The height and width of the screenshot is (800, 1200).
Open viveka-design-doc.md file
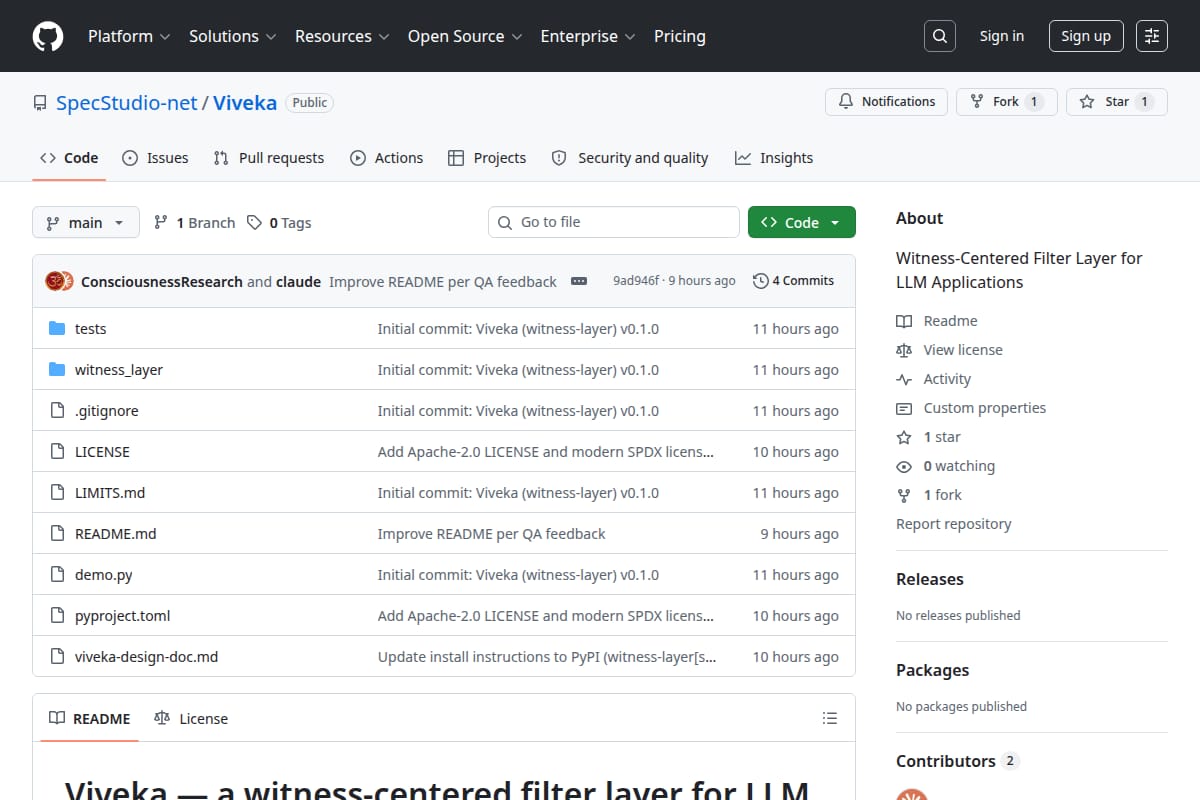[x=147, y=656]
